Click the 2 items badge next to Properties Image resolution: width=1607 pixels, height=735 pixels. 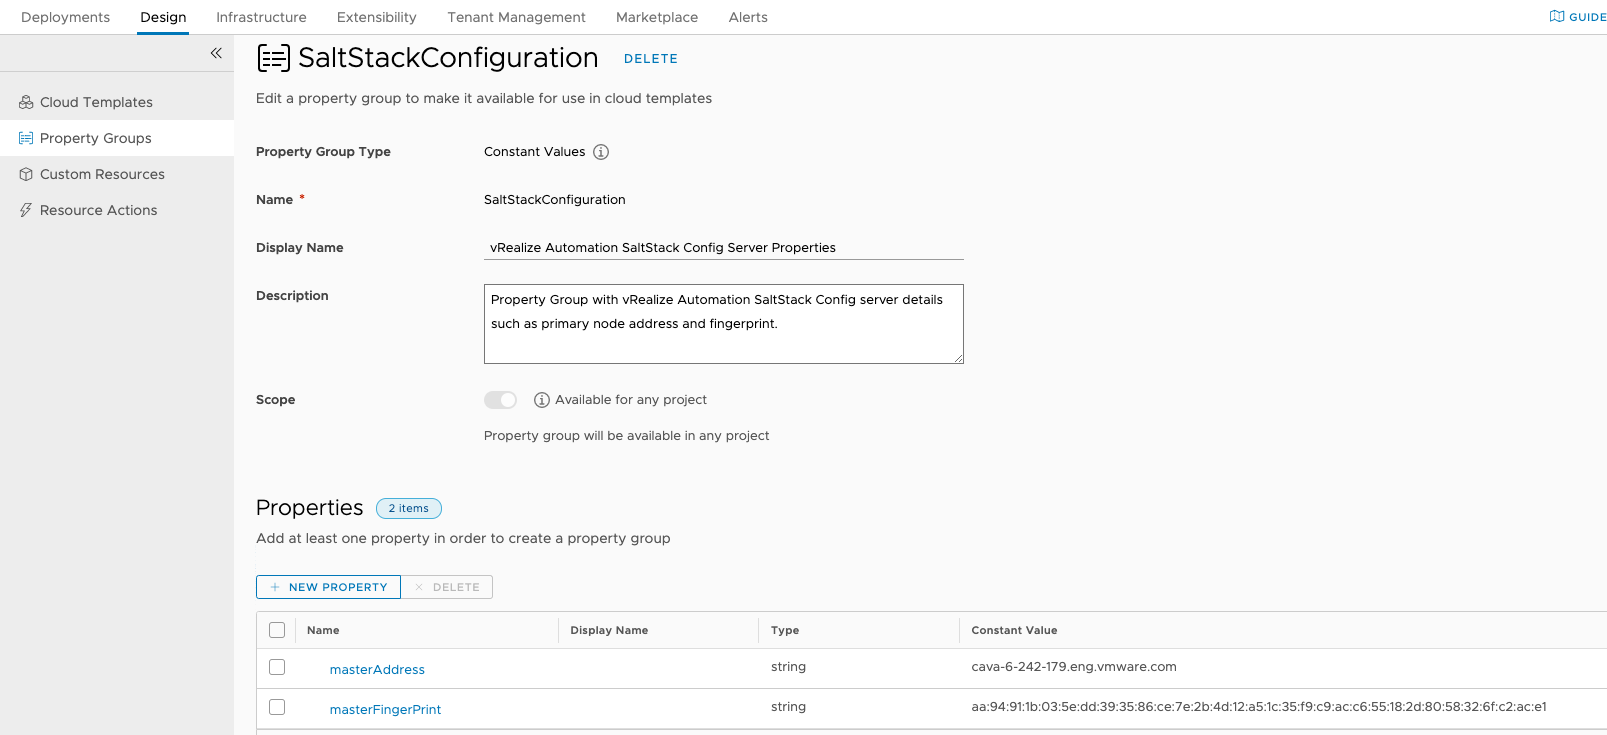point(409,508)
